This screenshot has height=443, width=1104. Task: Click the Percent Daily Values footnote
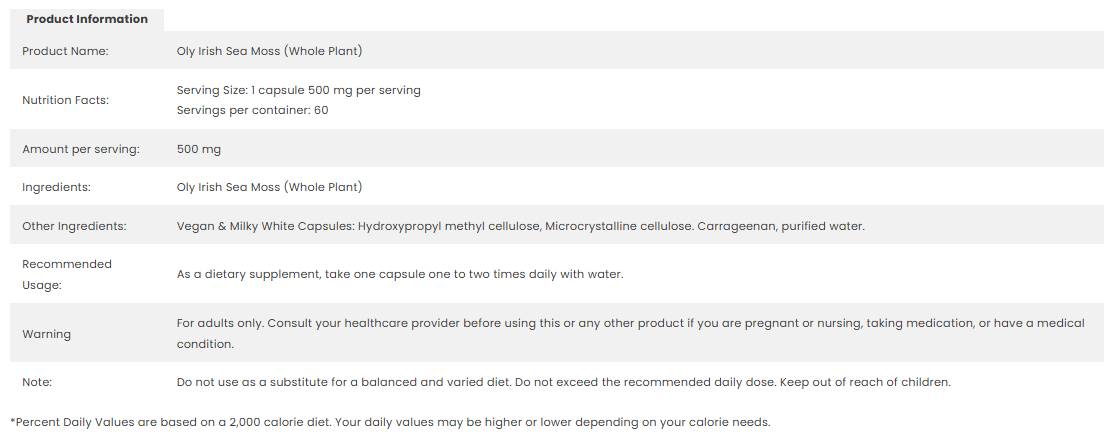click(390, 422)
